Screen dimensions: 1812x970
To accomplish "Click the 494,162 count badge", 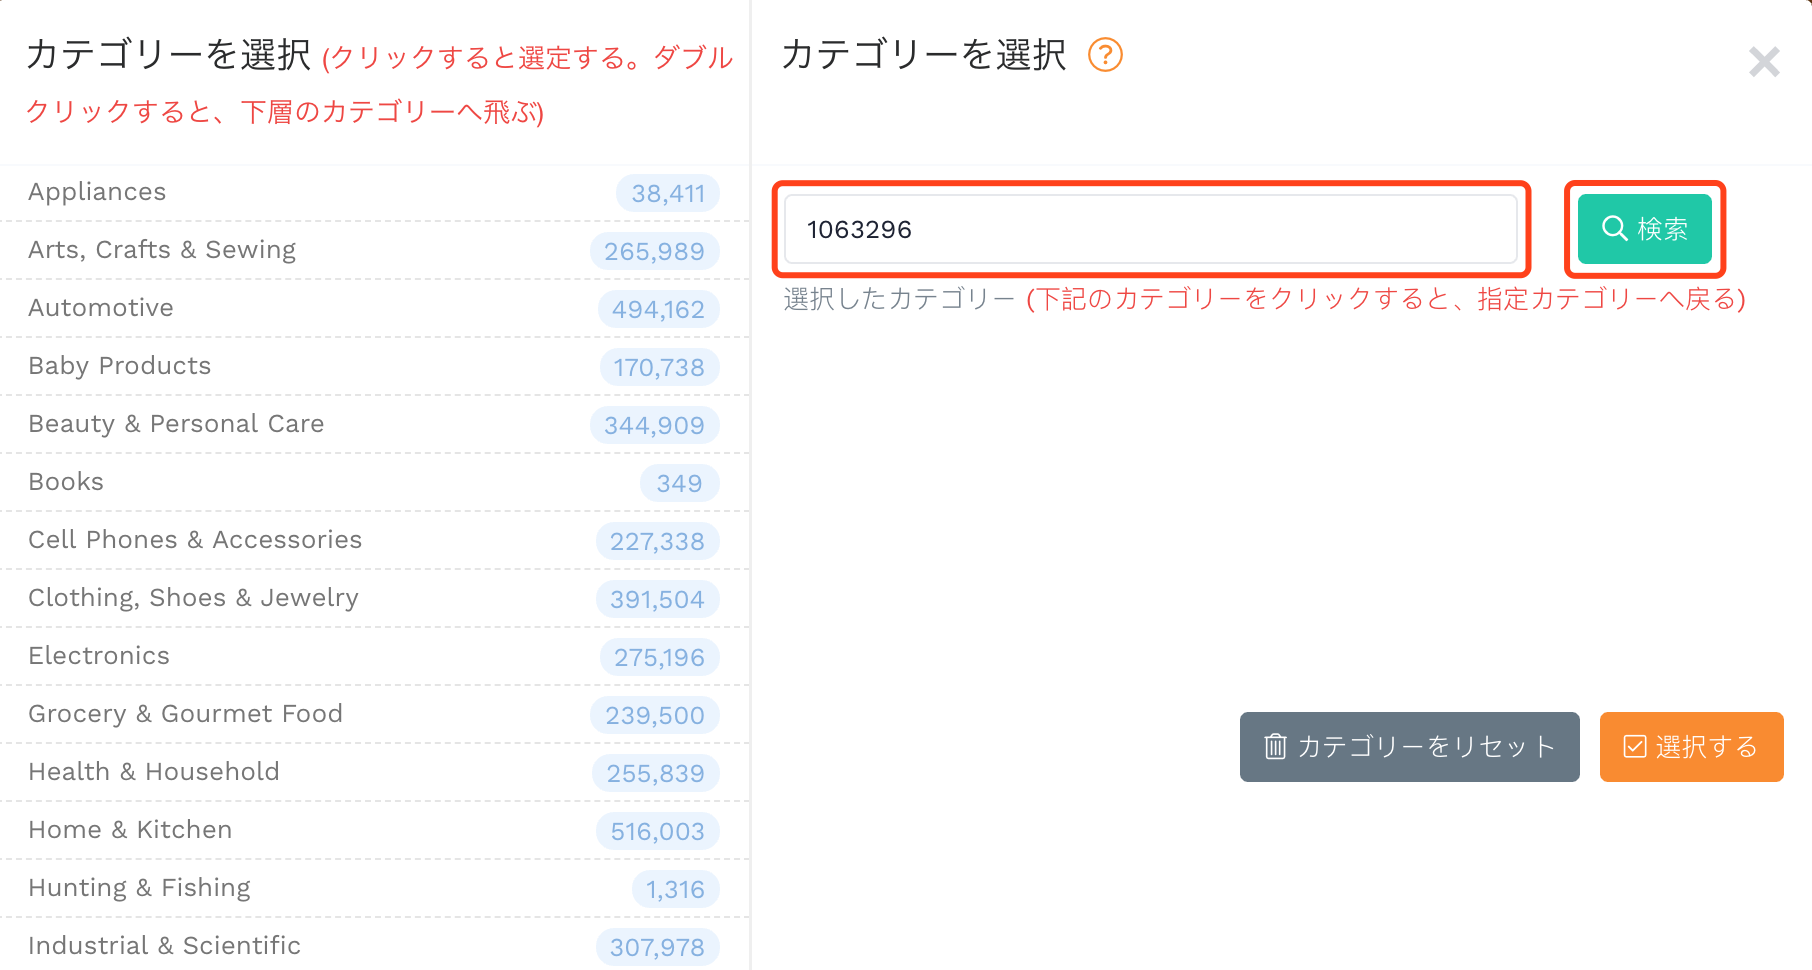I will (659, 309).
